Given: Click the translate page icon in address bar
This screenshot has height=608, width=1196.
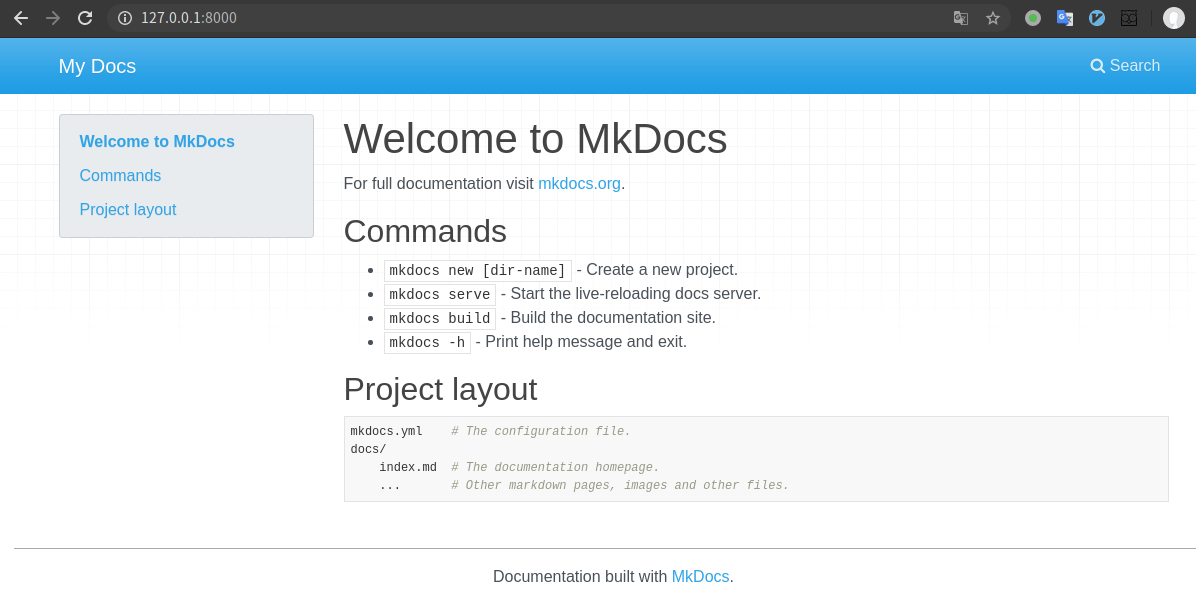Looking at the screenshot, I should (x=961, y=18).
